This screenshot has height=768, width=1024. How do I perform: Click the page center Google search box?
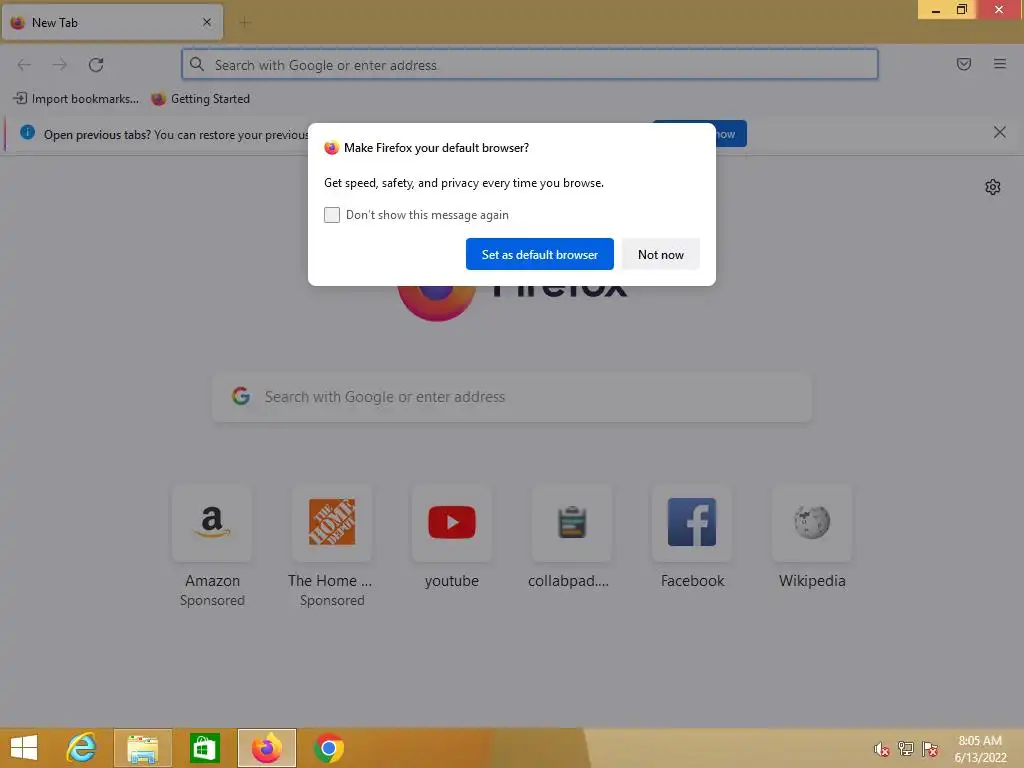(512, 396)
